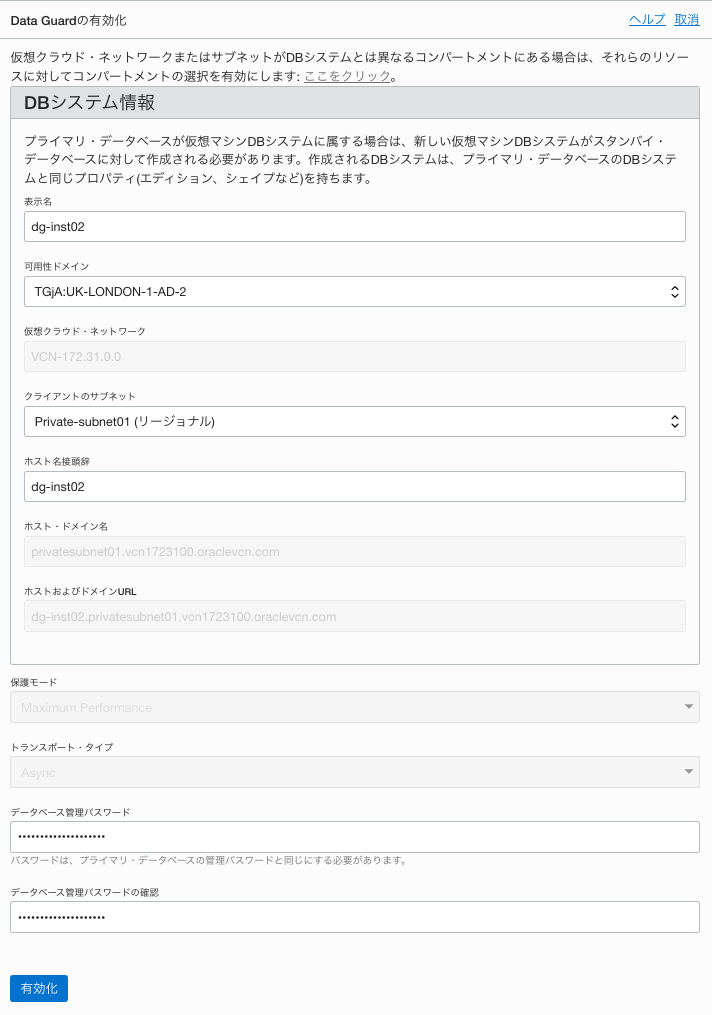This screenshot has width=712, height=1015.
Task: Open the トランスポート・タイプ dropdown arrow
Action: click(688, 772)
